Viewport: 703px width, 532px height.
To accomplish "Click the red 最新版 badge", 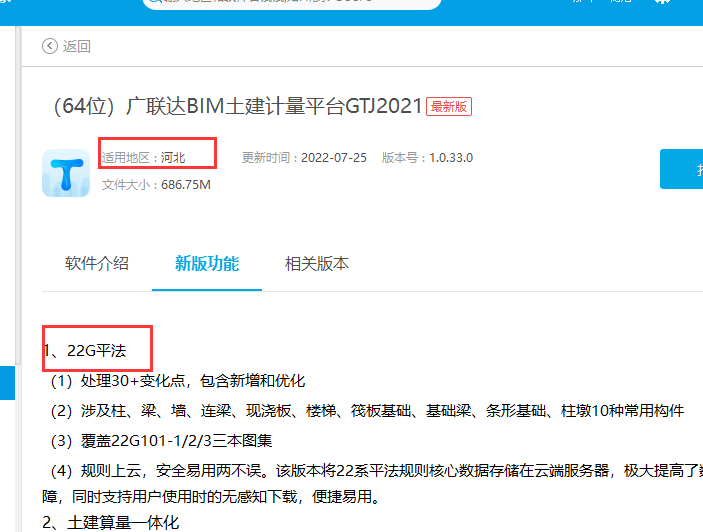I will click(449, 107).
